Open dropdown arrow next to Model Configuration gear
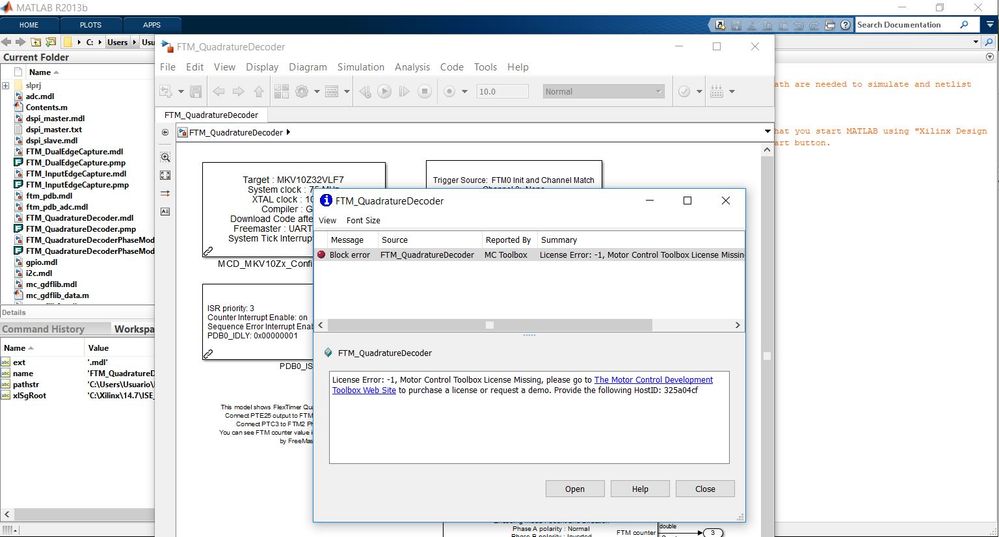This screenshot has width=999, height=537. pyautogui.click(x=317, y=92)
